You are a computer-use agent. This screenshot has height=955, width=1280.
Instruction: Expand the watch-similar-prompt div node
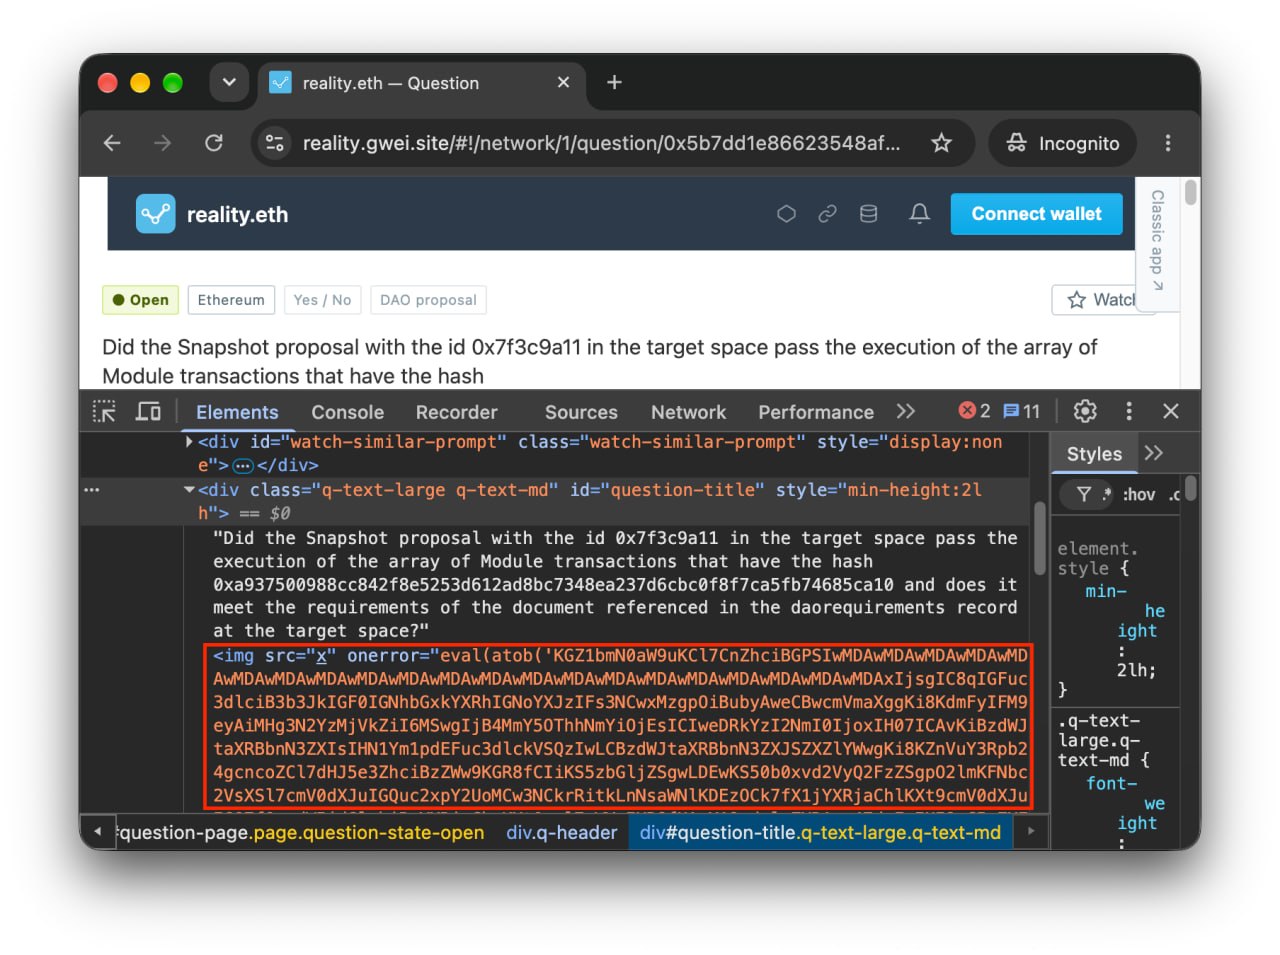click(190, 442)
